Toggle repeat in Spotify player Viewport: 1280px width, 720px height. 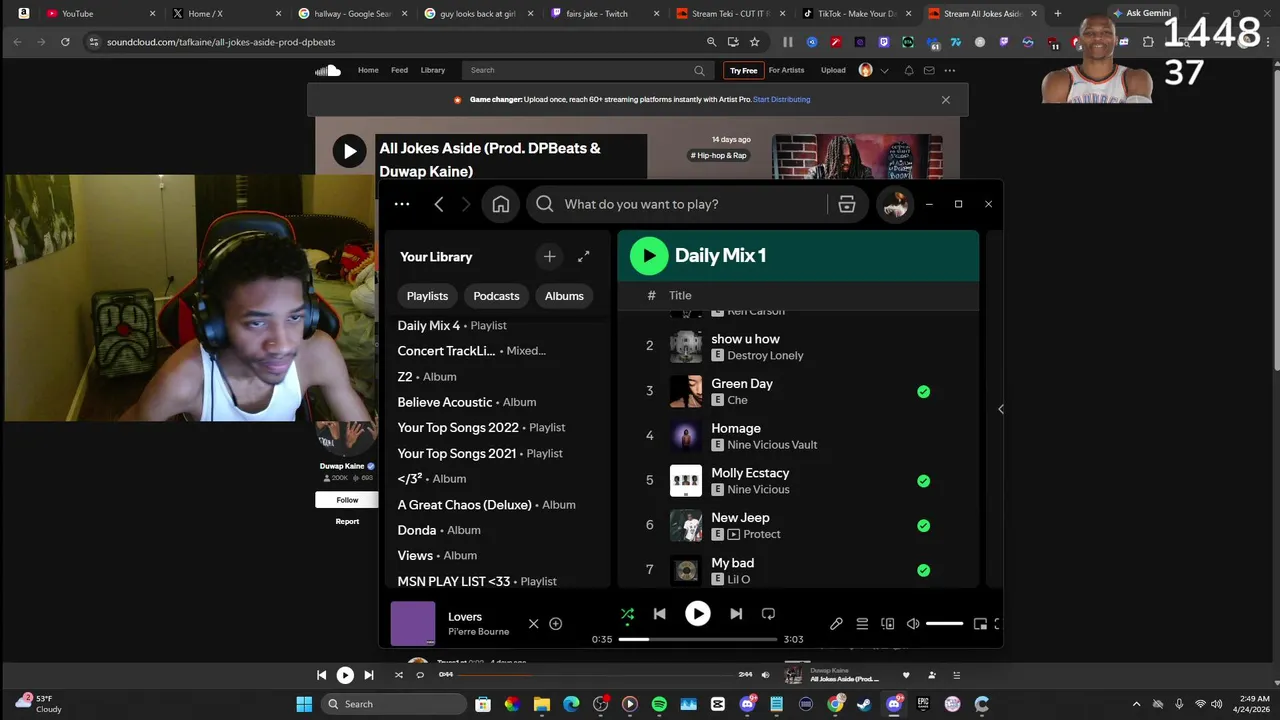pos(768,614)
